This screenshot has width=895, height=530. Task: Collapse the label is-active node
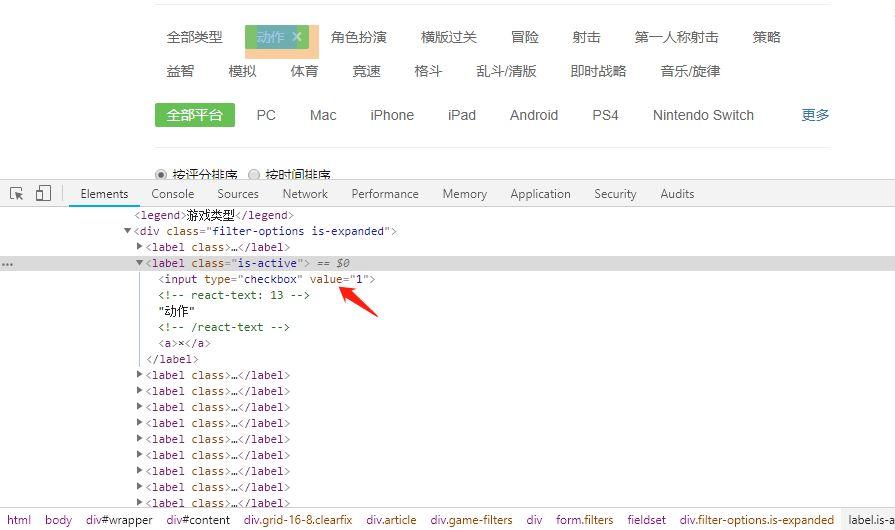coord(139,262)
